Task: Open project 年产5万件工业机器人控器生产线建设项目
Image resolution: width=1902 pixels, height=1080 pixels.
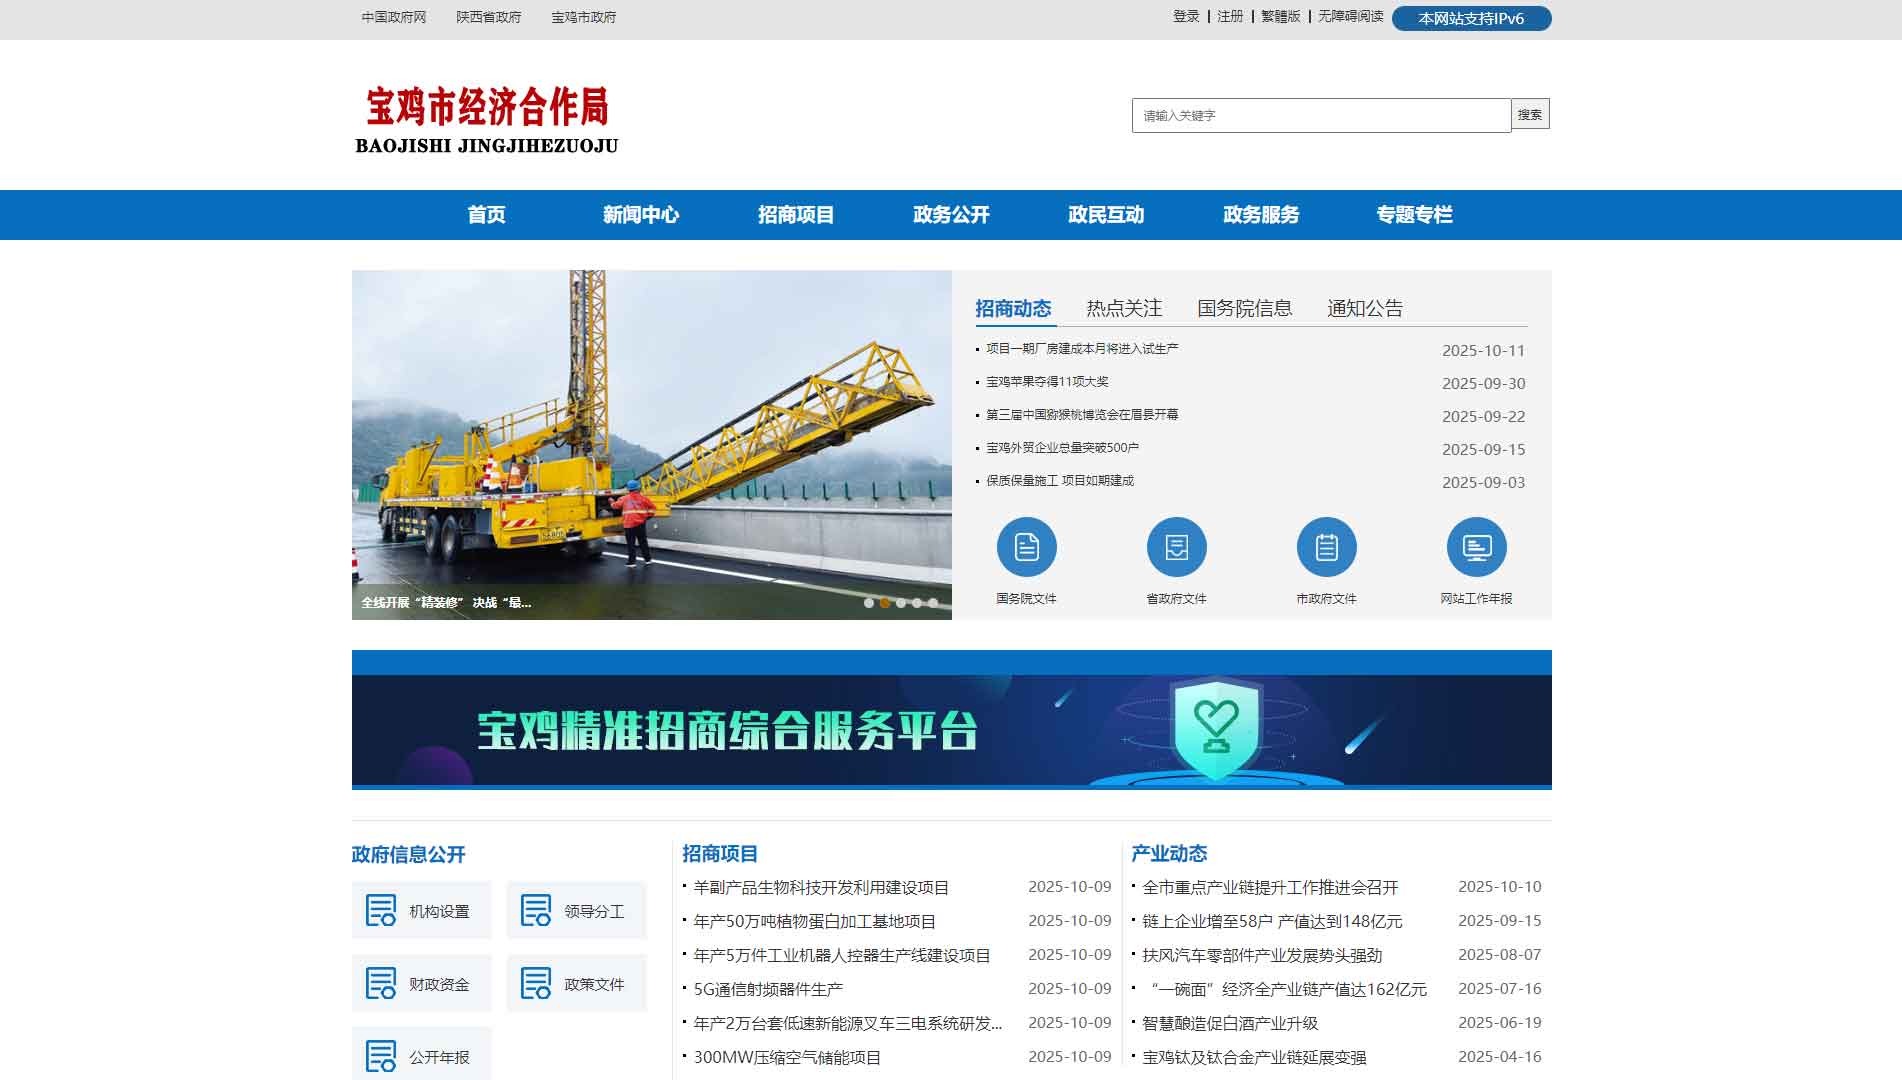Action: (x=842, y=956)
